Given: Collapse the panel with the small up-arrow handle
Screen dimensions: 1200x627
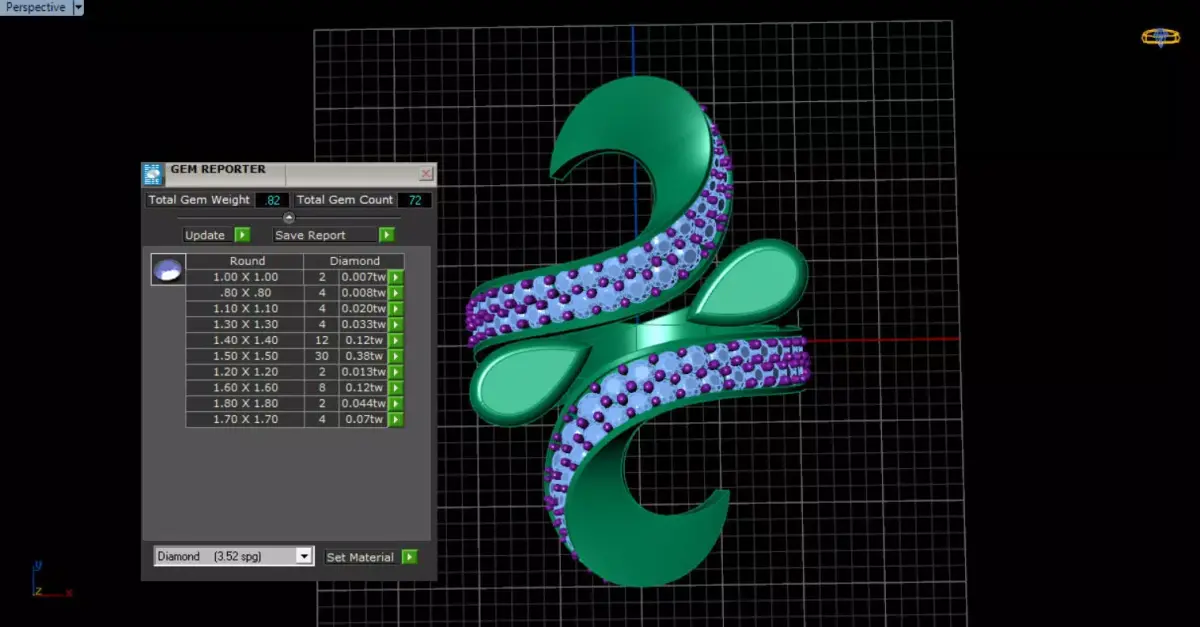Looking at the screenshot, I should pyautogui.click(x=289, y=217).
